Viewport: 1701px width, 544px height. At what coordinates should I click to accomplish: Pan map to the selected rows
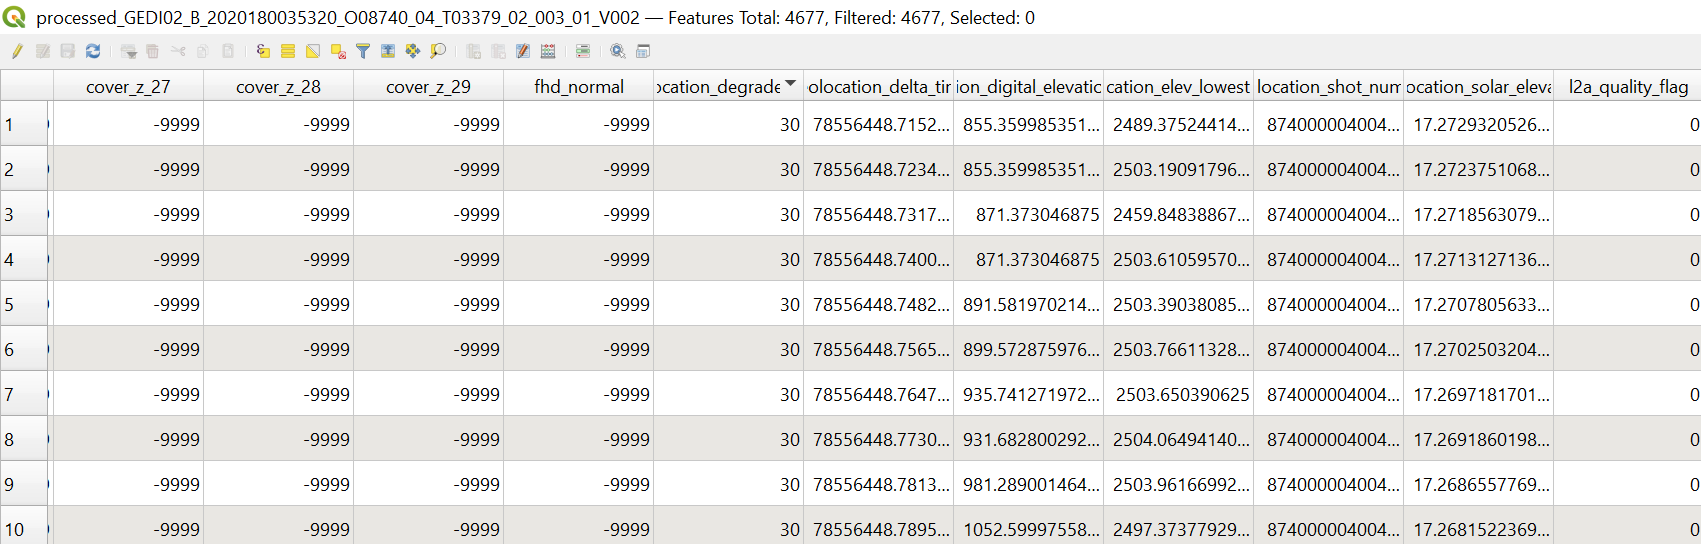click(412, 51)
